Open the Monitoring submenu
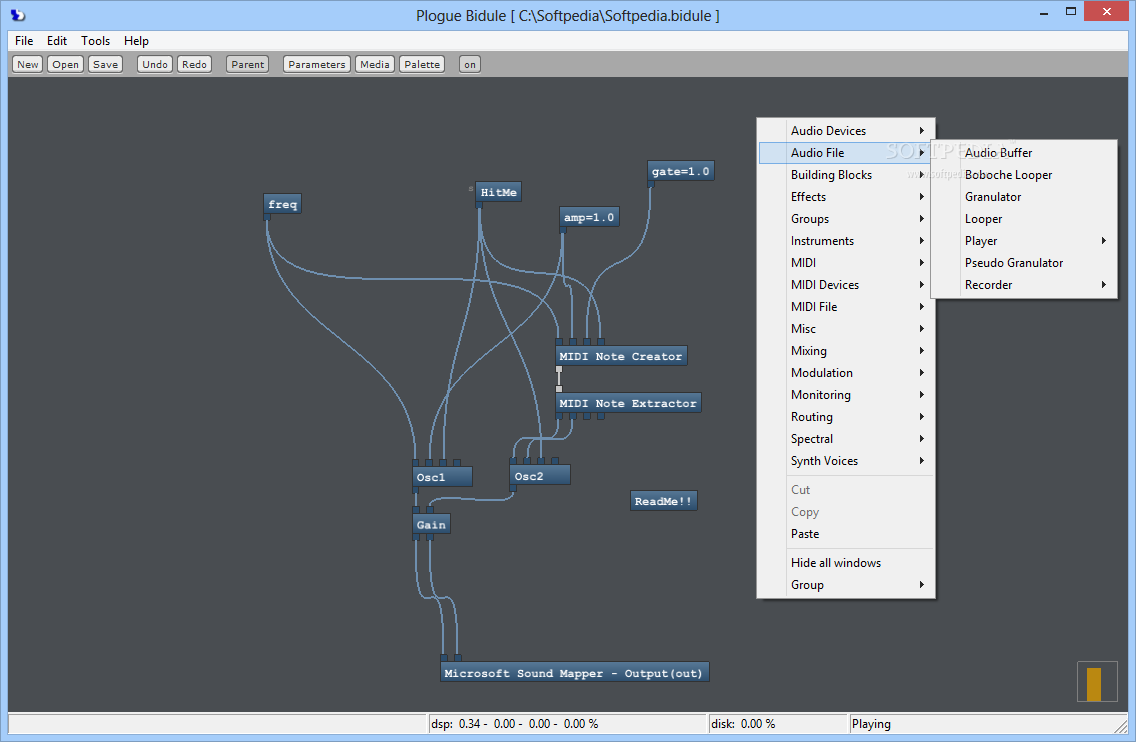This screenshot has height=742, width=1136. click(x=846, y=395)
